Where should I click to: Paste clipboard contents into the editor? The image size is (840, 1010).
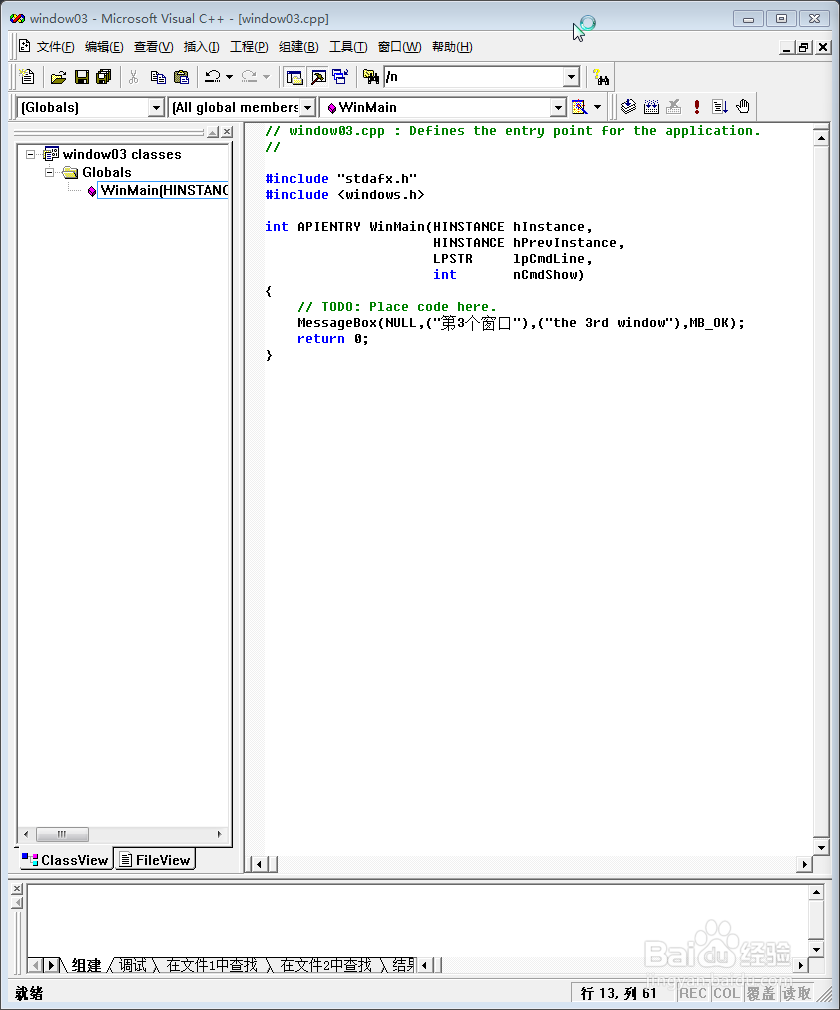pos(183,76)
